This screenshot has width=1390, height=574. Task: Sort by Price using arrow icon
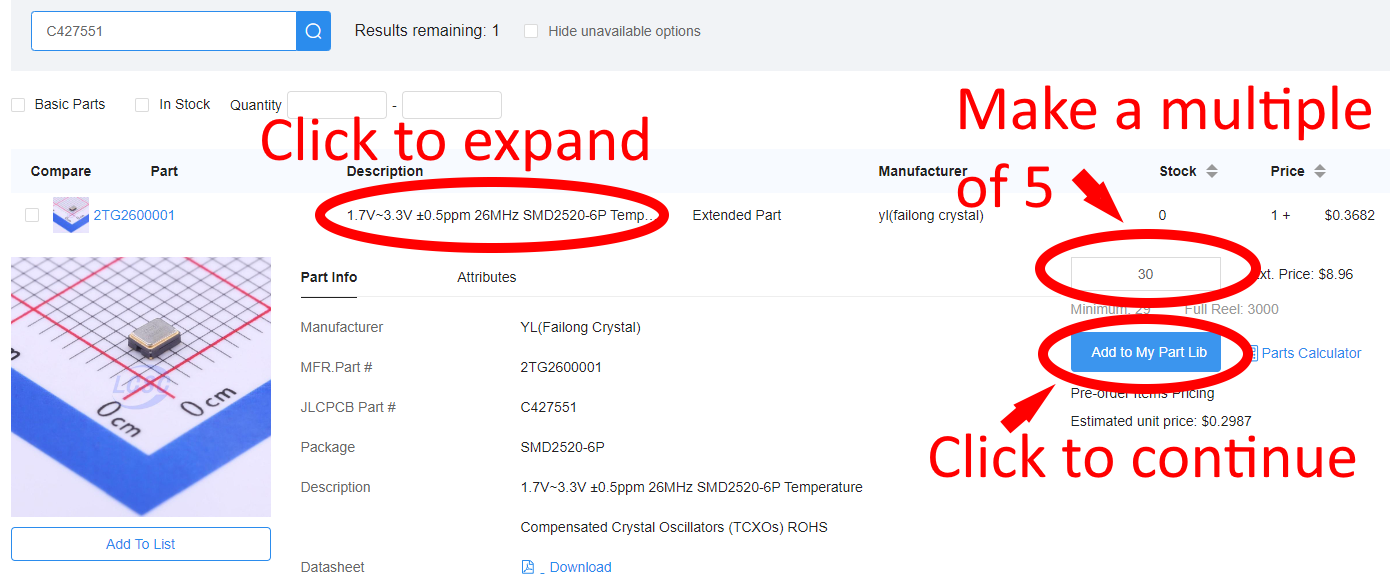coord(1320,171)
